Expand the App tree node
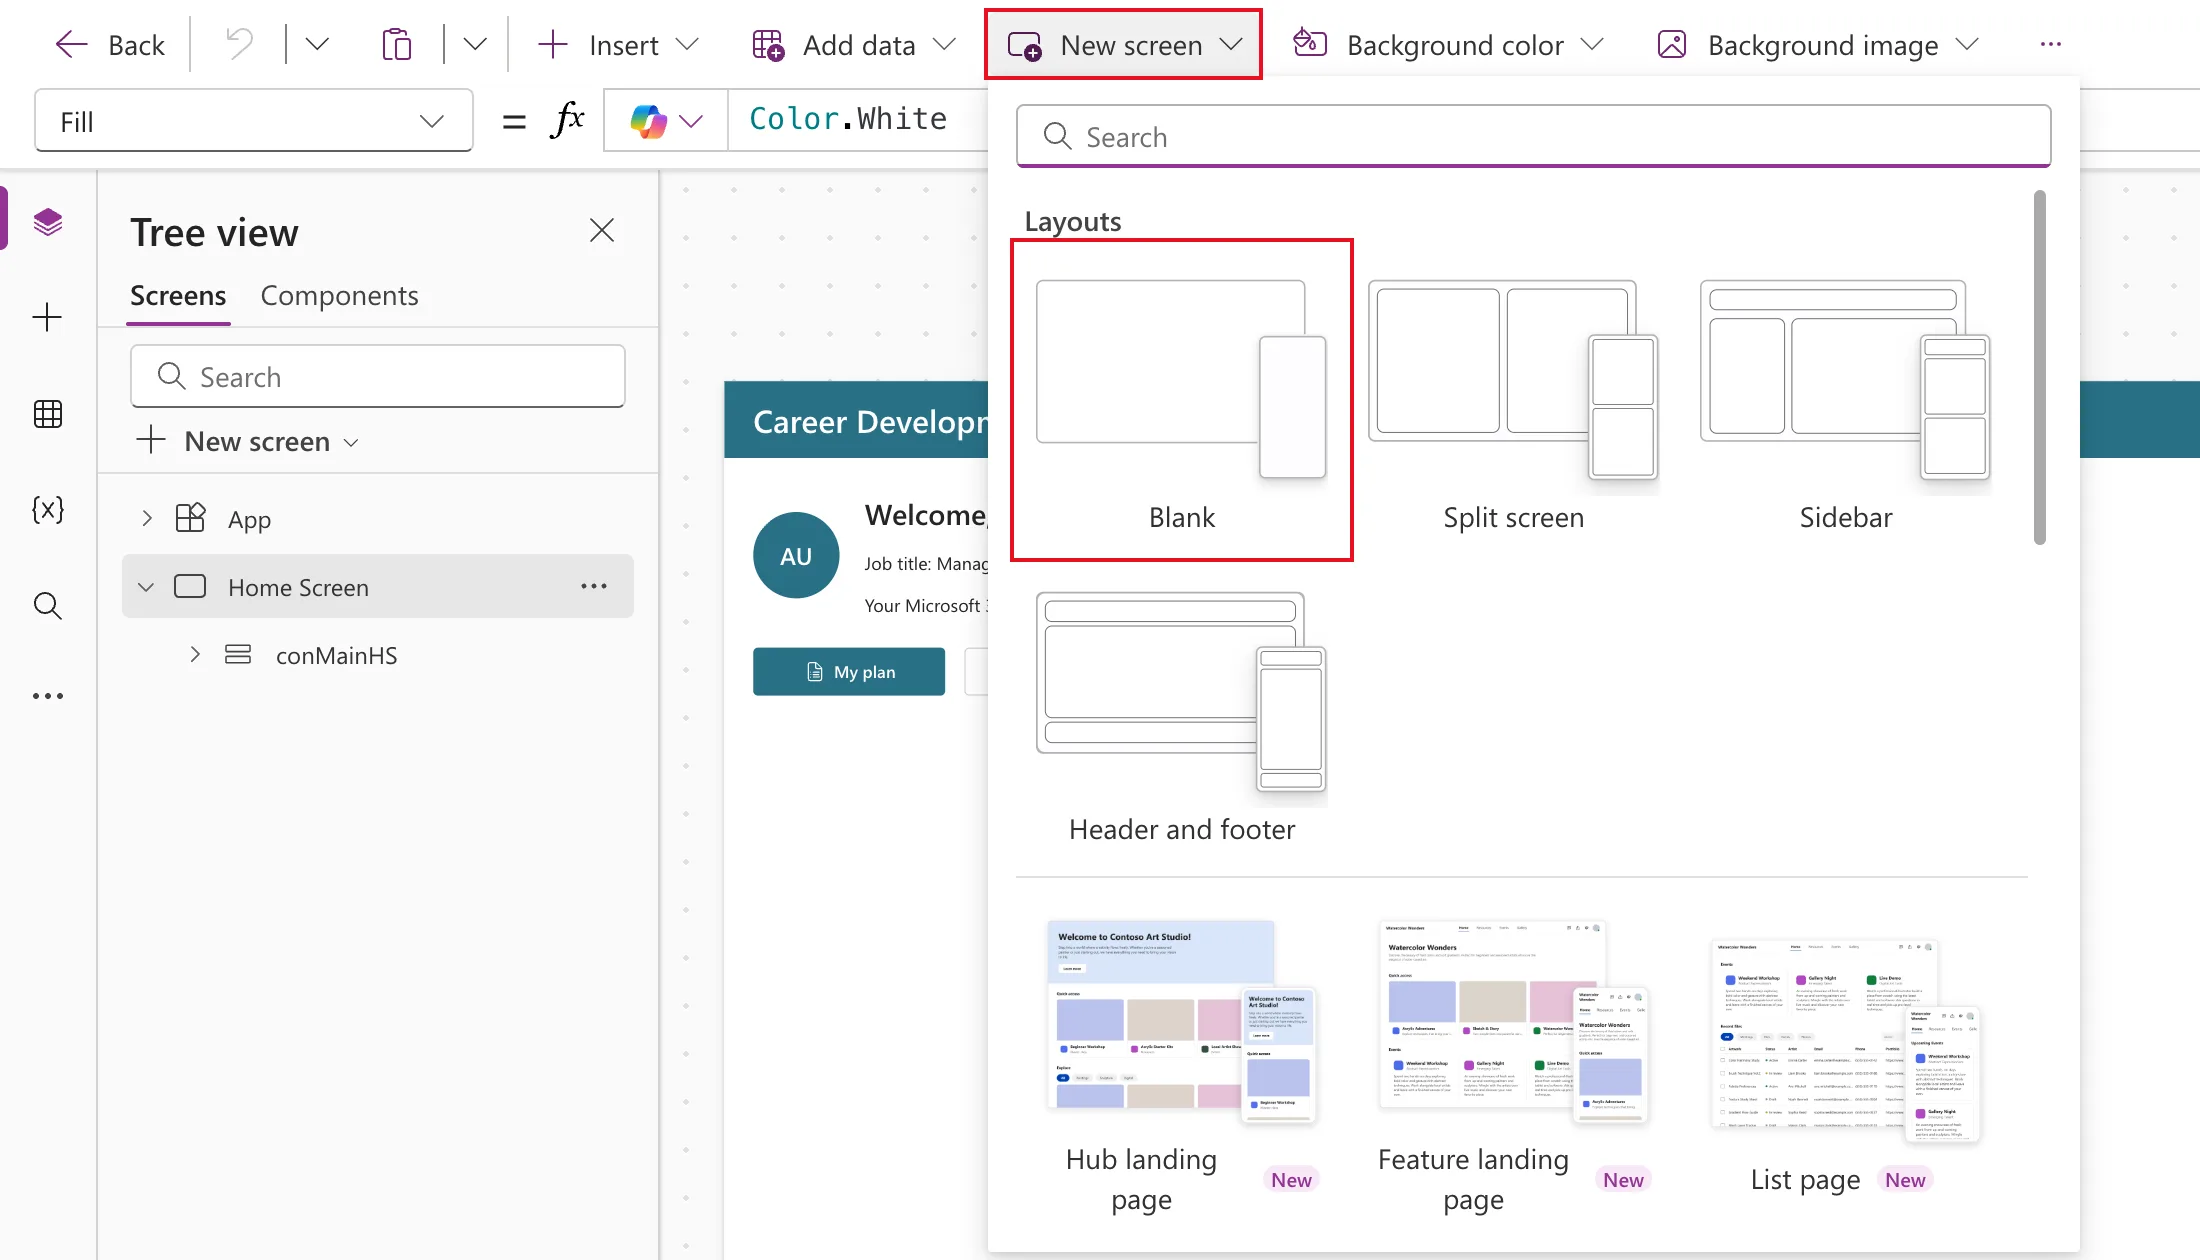2200x1260 pixels. tap(147, 518)
